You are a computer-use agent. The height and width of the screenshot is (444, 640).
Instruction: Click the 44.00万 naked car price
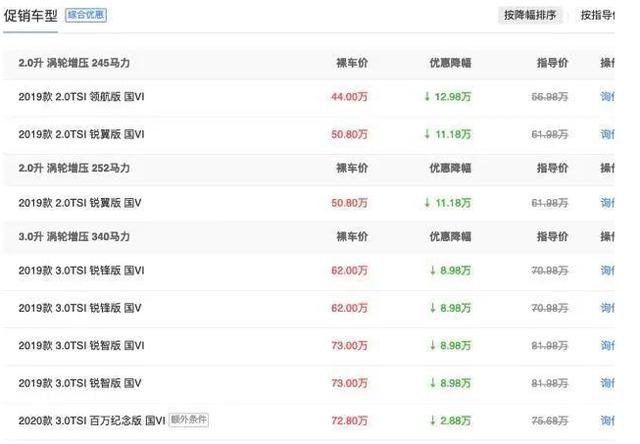pyautogui.click(x=349, y=97)
